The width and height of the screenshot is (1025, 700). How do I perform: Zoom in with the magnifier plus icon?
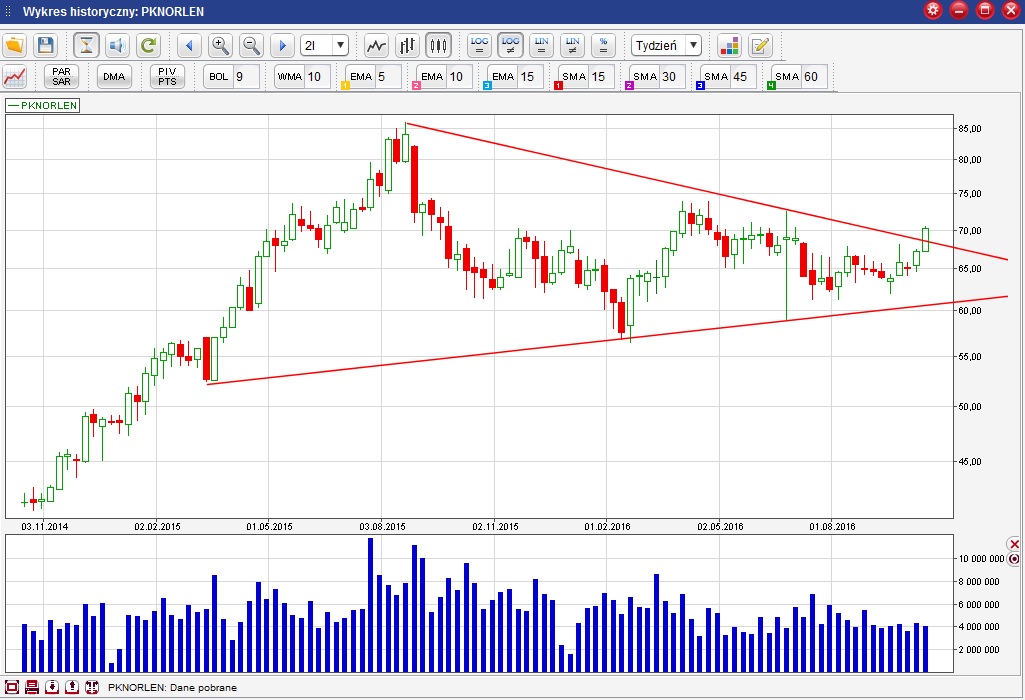[220, 45]
